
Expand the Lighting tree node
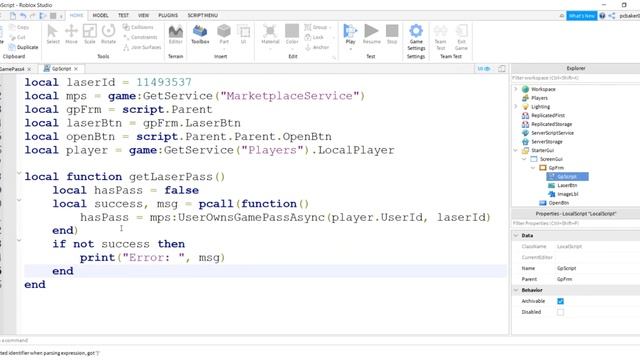(516, 107)
